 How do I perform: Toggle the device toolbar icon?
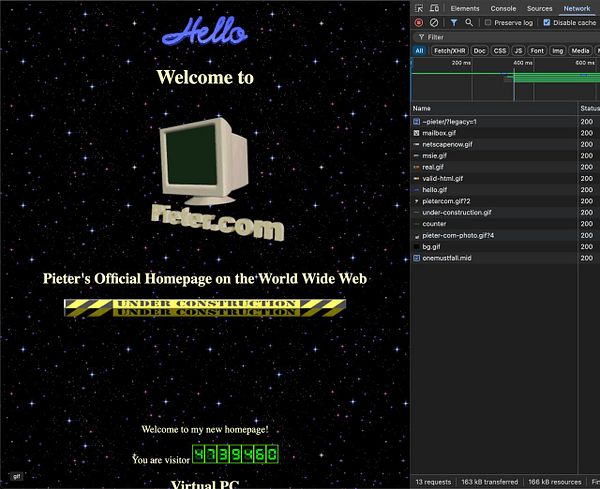(x=434, y=8)
